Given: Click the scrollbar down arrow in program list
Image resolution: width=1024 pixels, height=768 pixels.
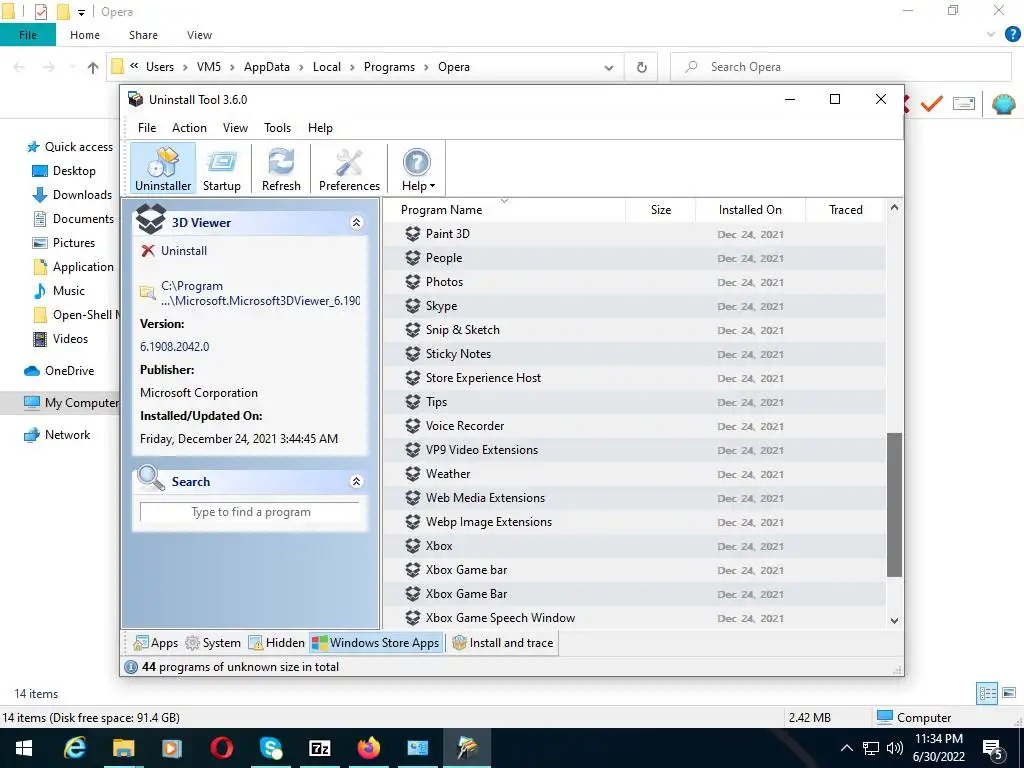Looking at the screenshot, I should [x=894, y=620].
